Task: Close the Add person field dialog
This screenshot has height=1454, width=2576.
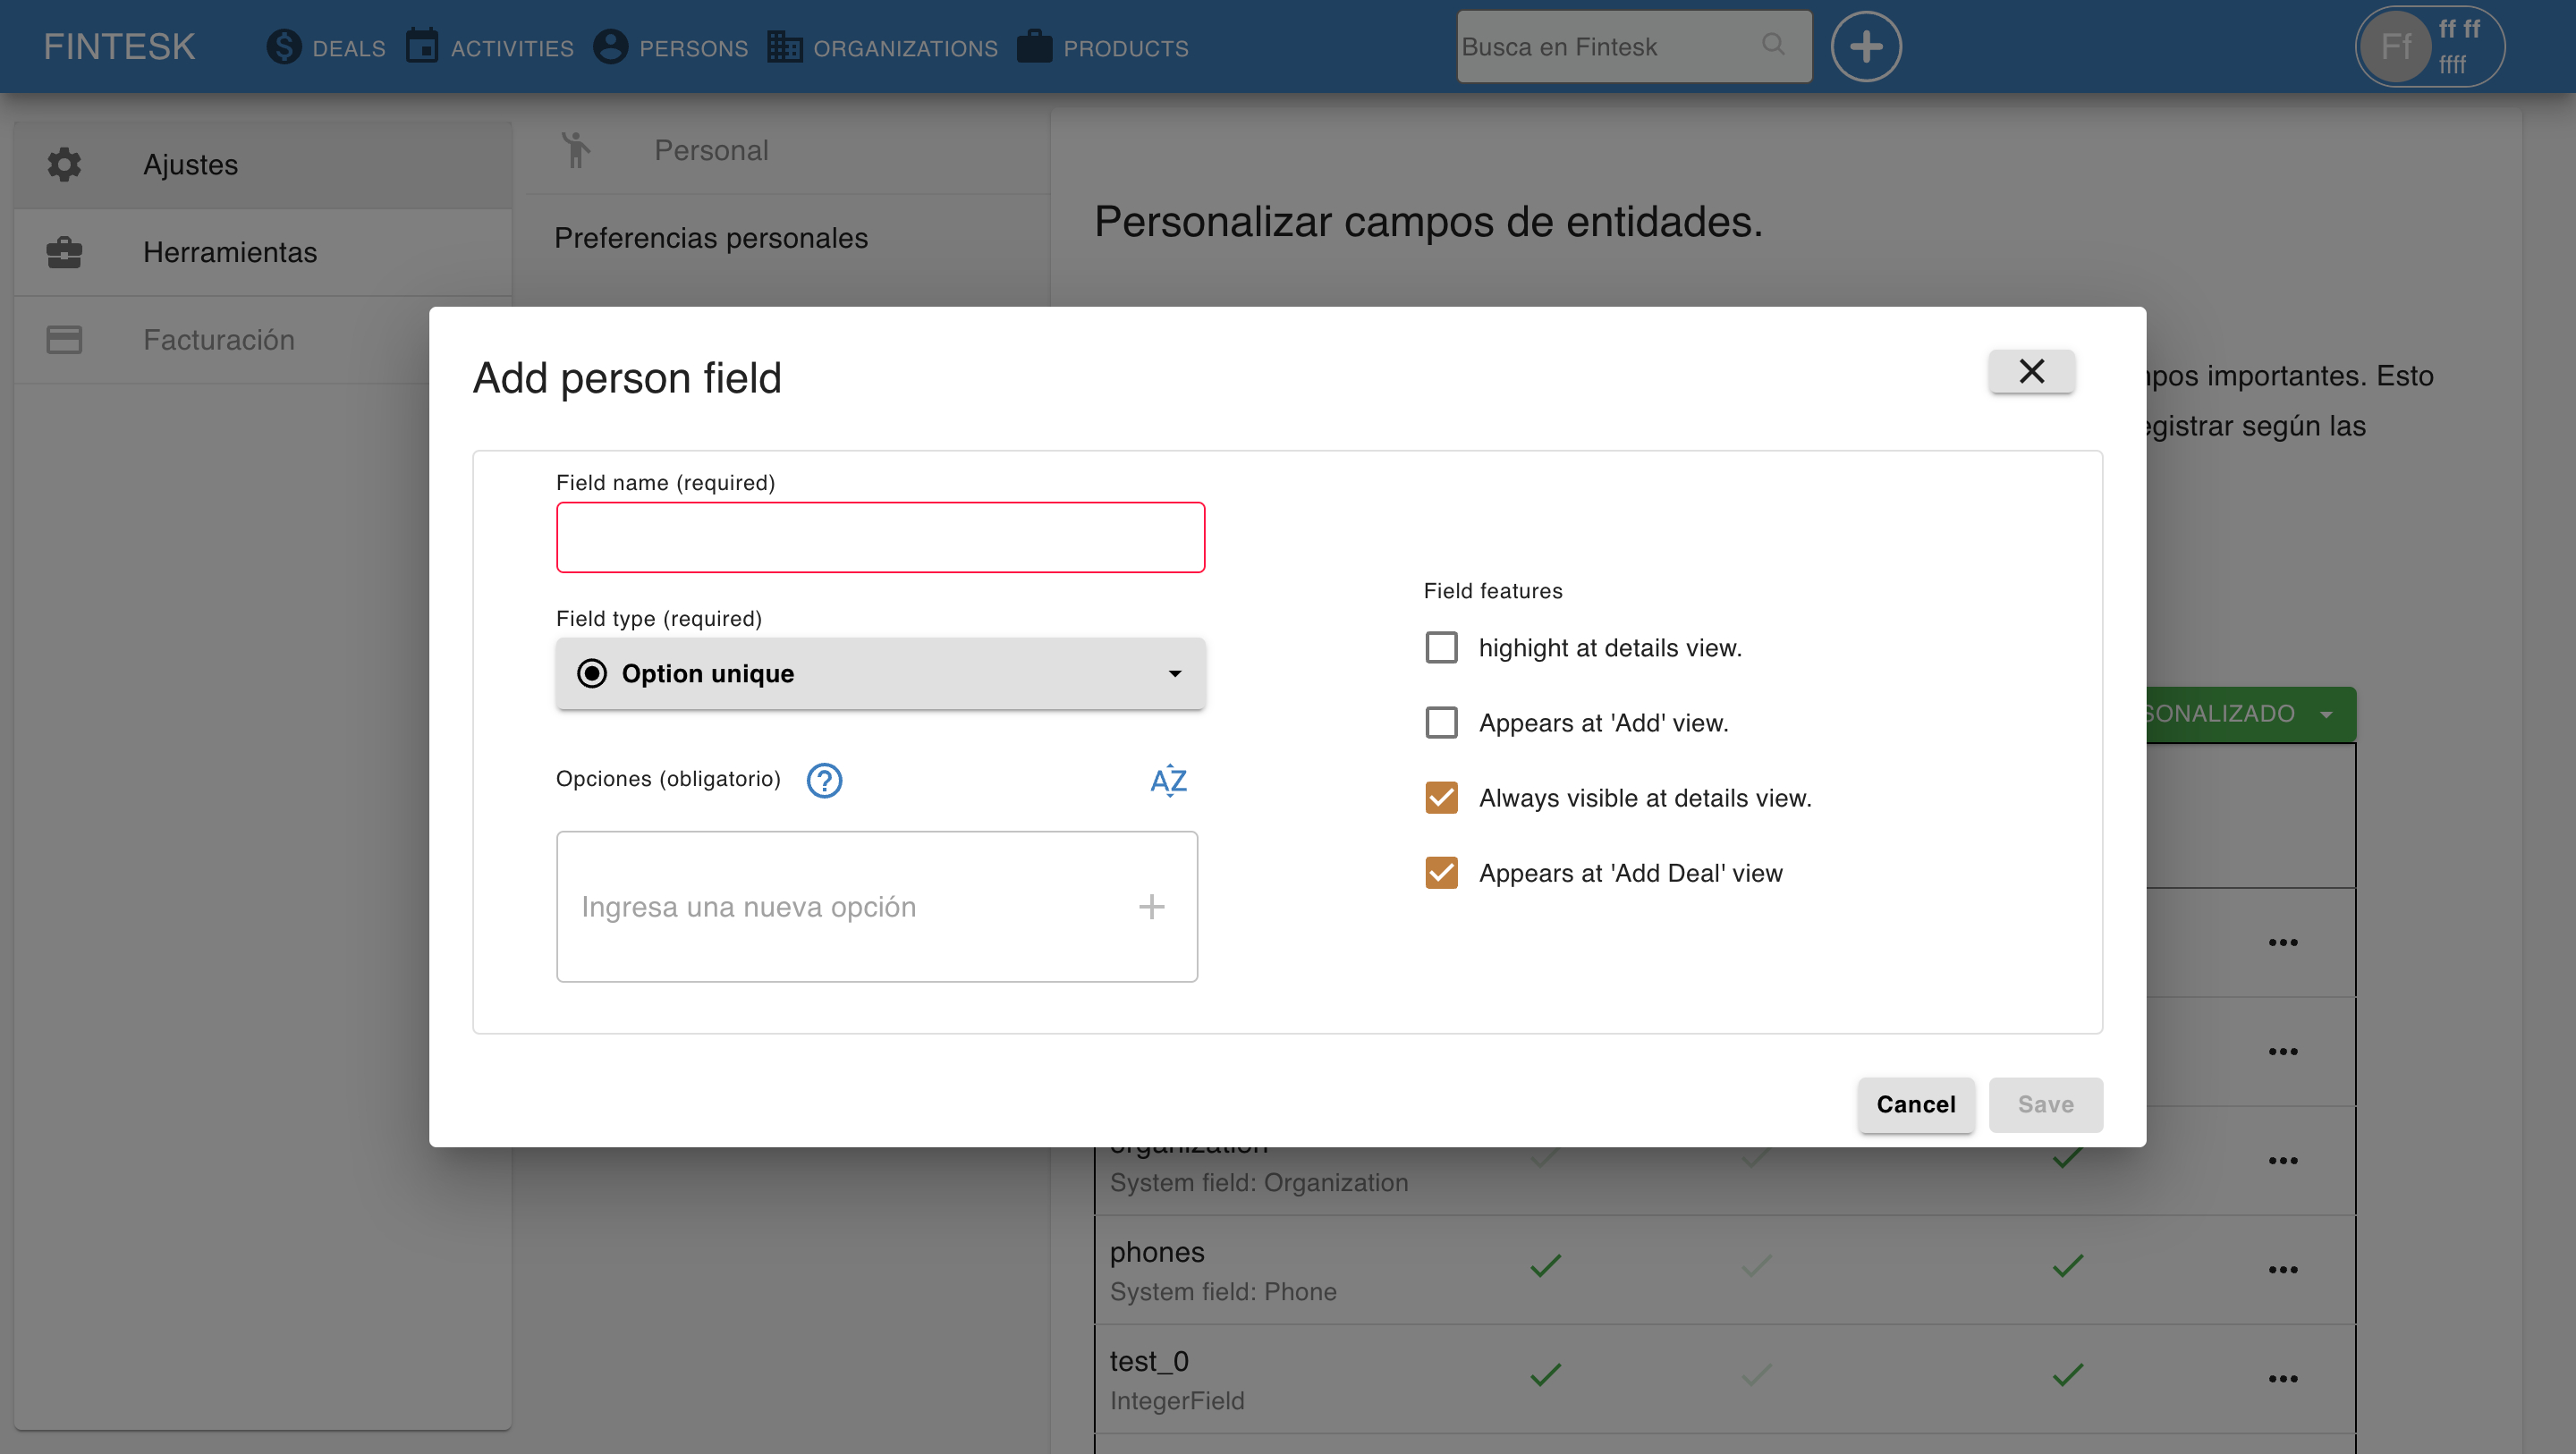Action: tap(2031, 371)
